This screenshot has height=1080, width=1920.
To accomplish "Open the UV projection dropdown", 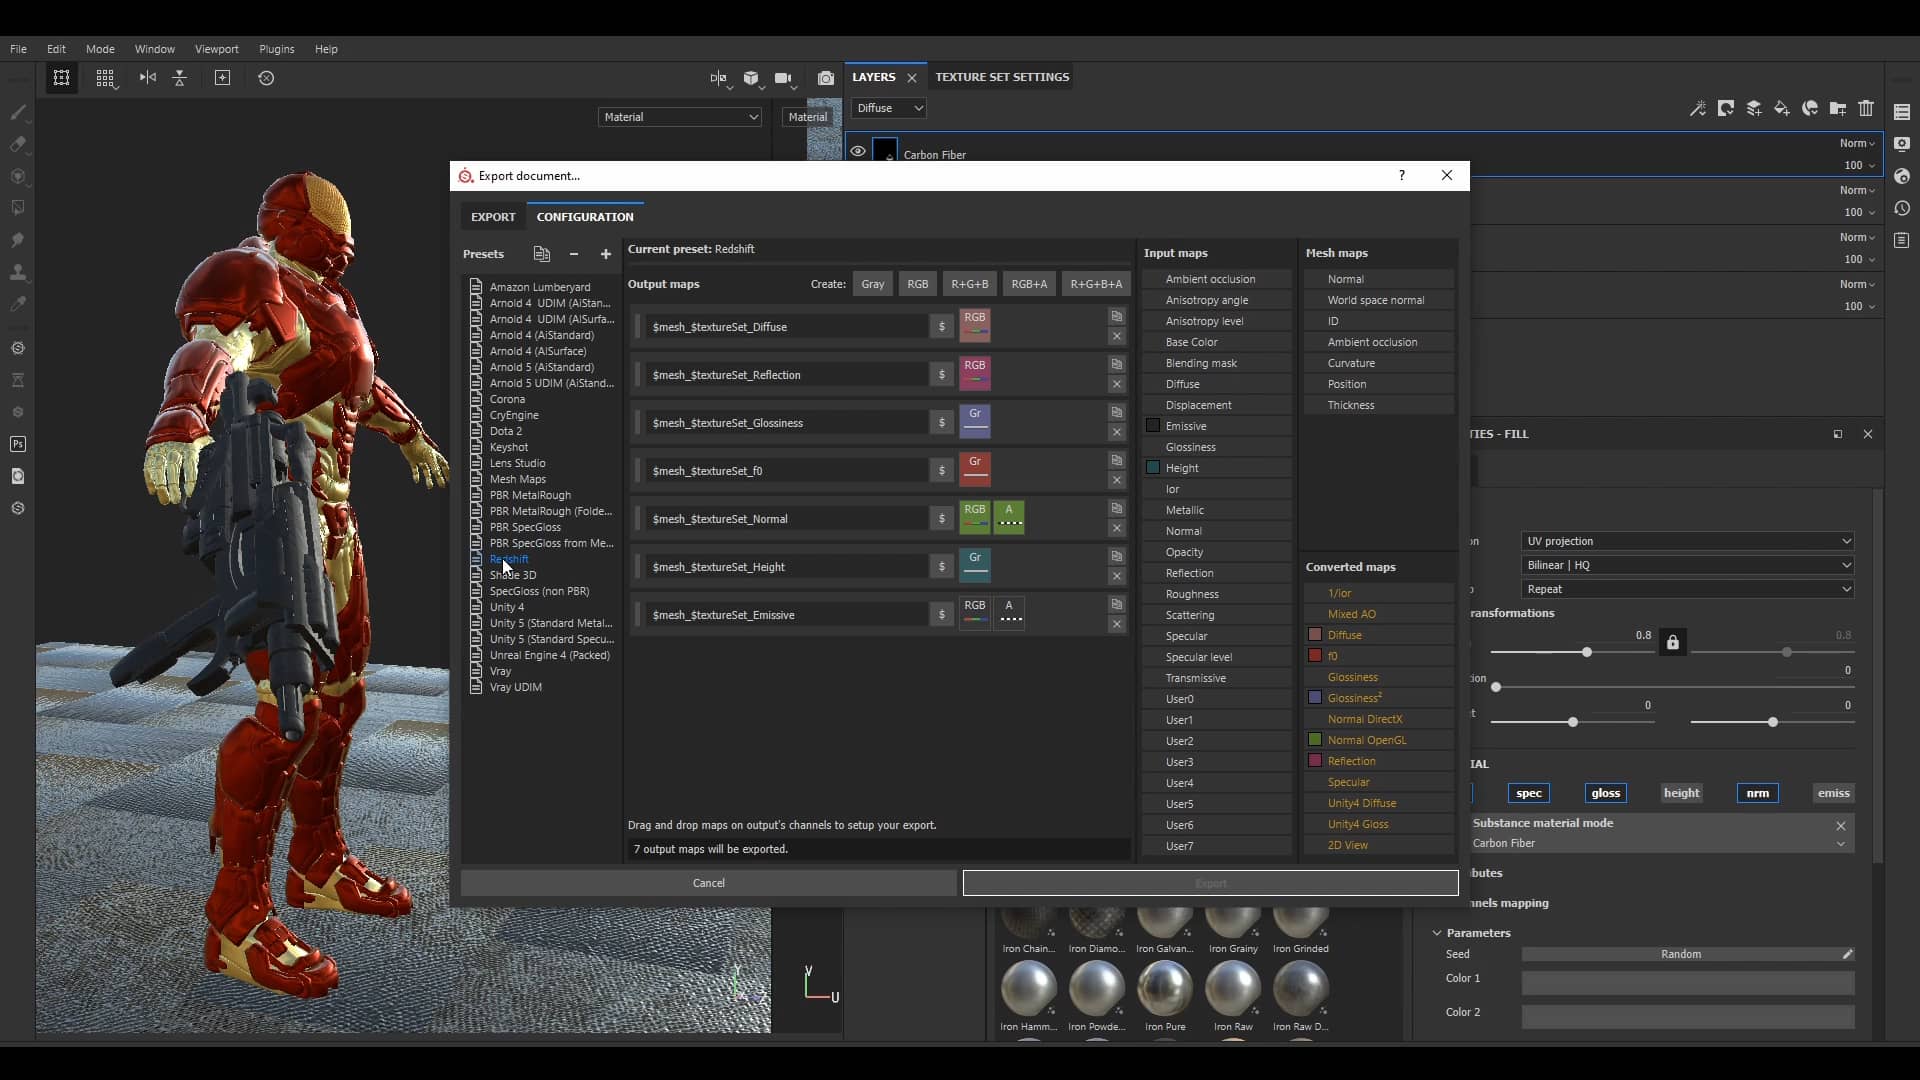I will 1687,541.
